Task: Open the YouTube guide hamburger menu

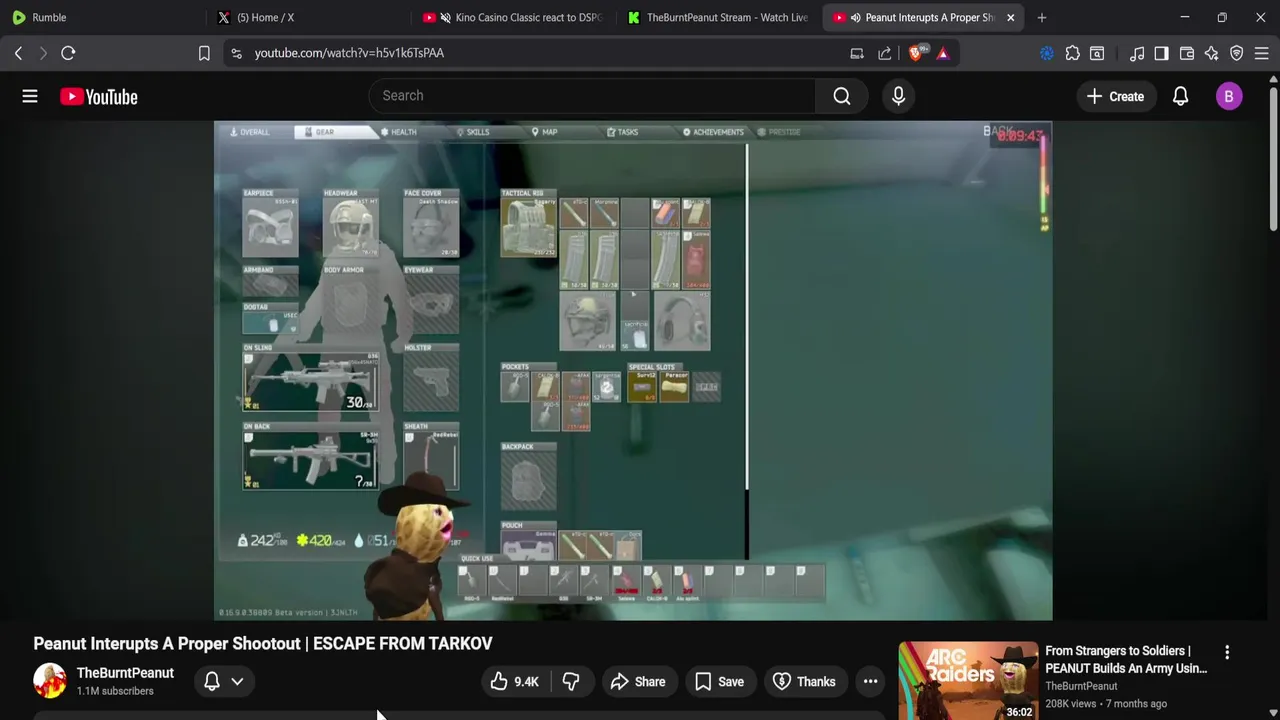Action: coord(30,96)
